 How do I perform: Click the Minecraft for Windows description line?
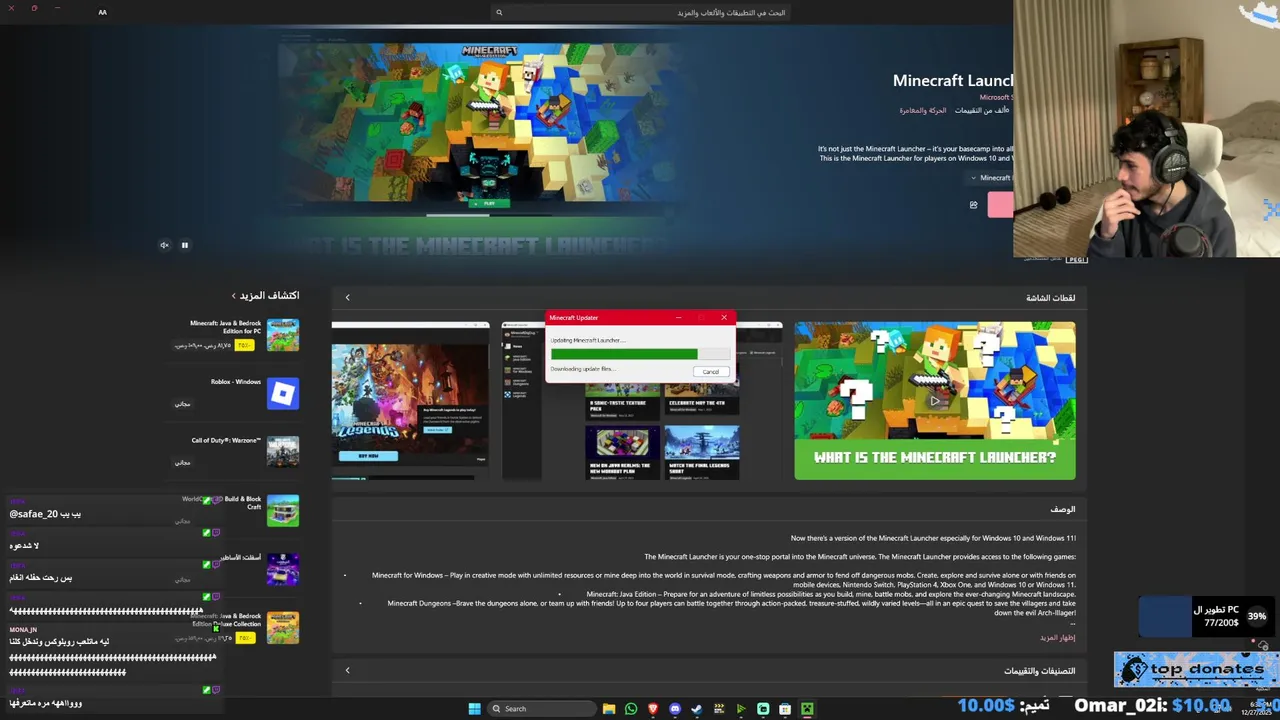pos(724,579)
